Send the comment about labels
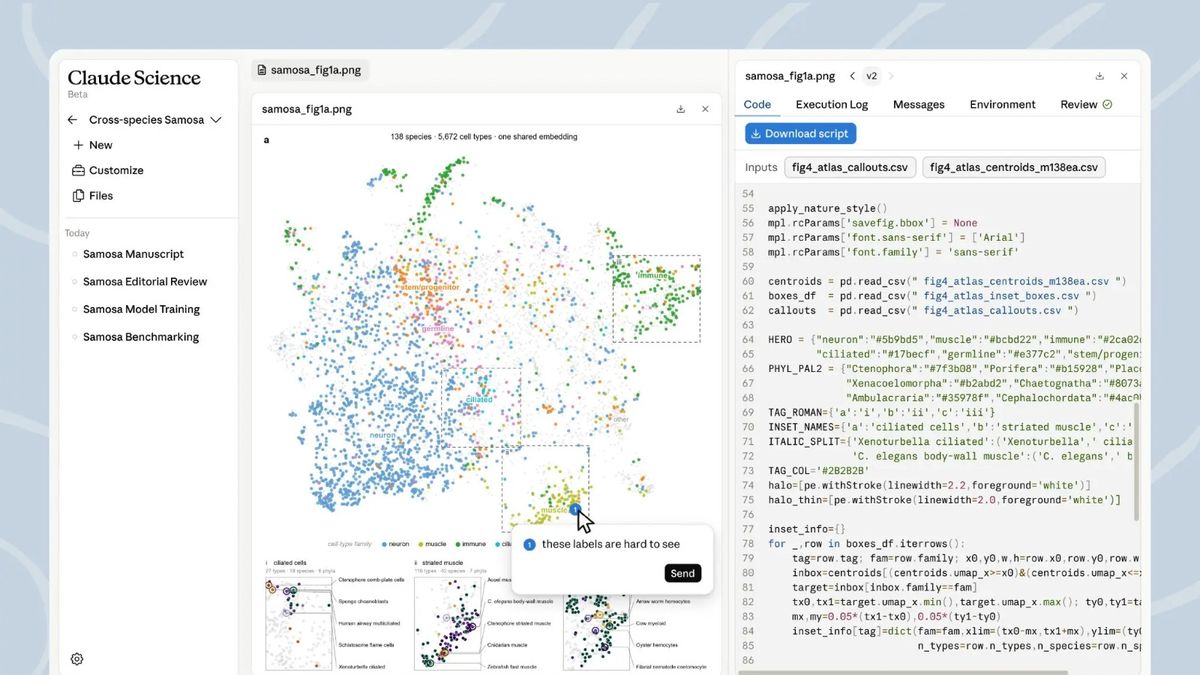Image resolution: width=1200 pixels, height=675 pixels. [683, 573]
